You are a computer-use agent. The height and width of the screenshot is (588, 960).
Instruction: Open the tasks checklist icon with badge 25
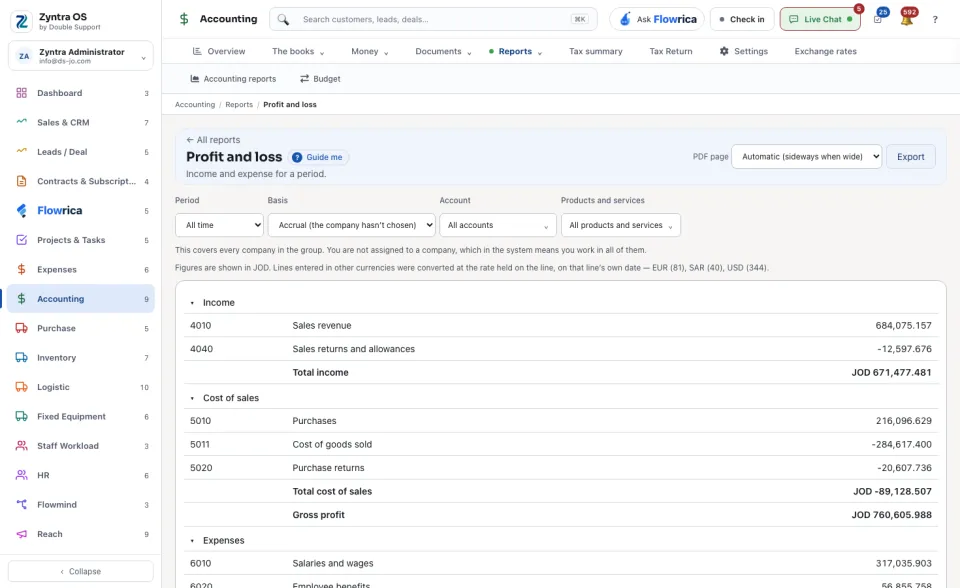coord(878,19)
